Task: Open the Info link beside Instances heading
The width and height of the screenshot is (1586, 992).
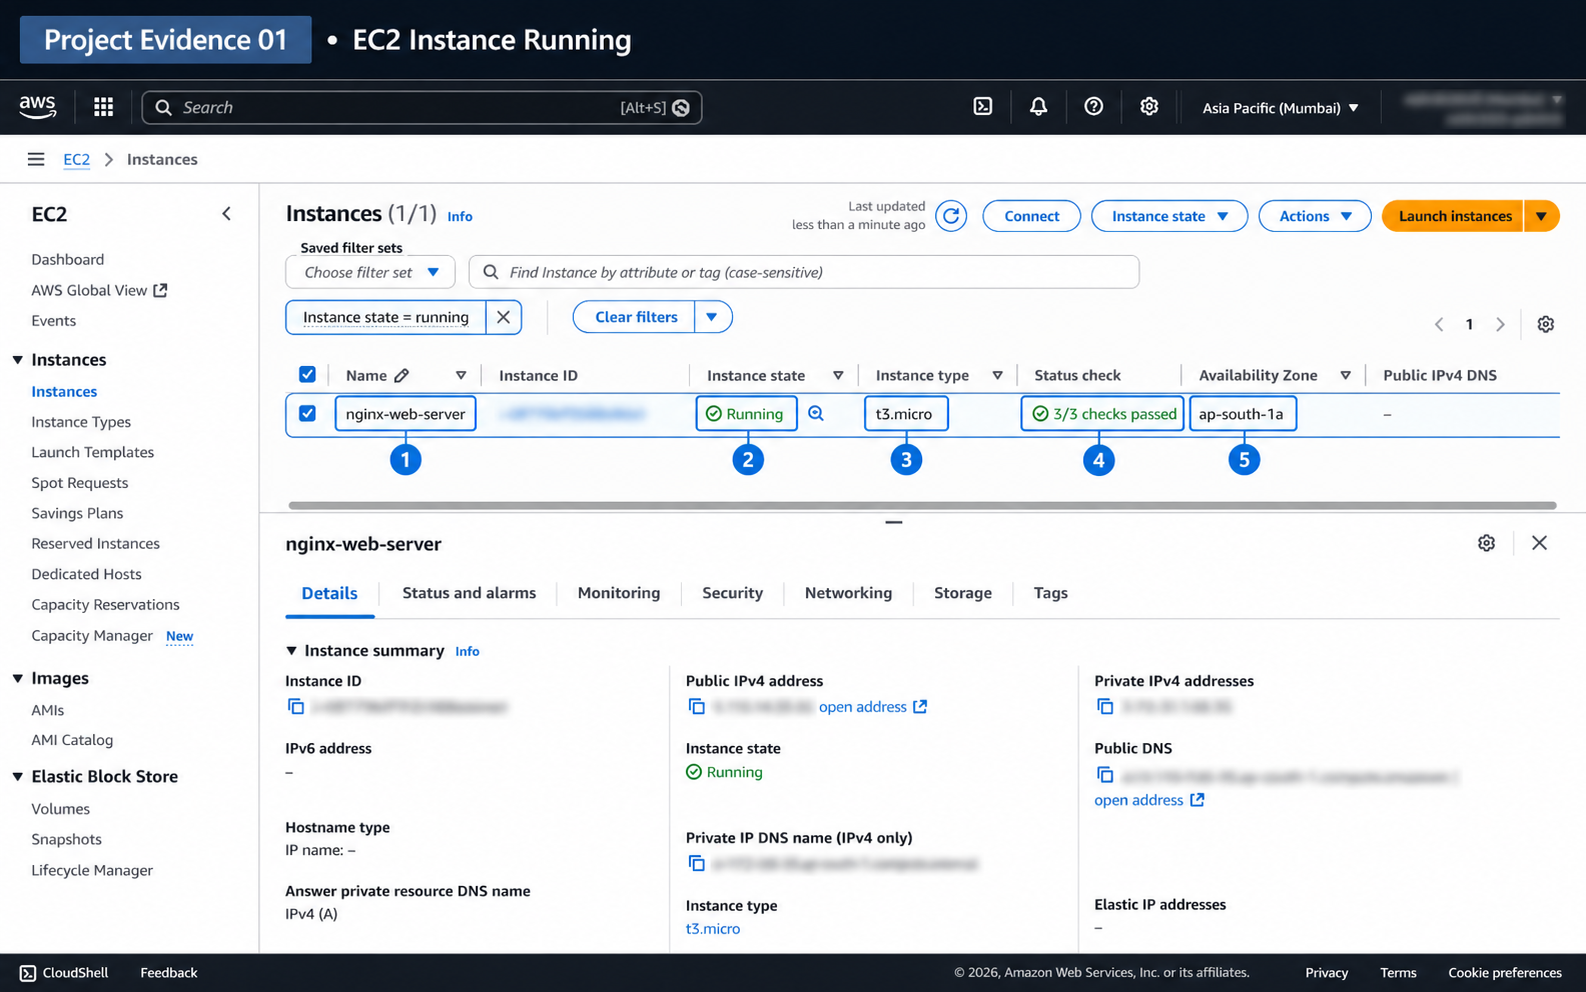Action: point(460,216)
